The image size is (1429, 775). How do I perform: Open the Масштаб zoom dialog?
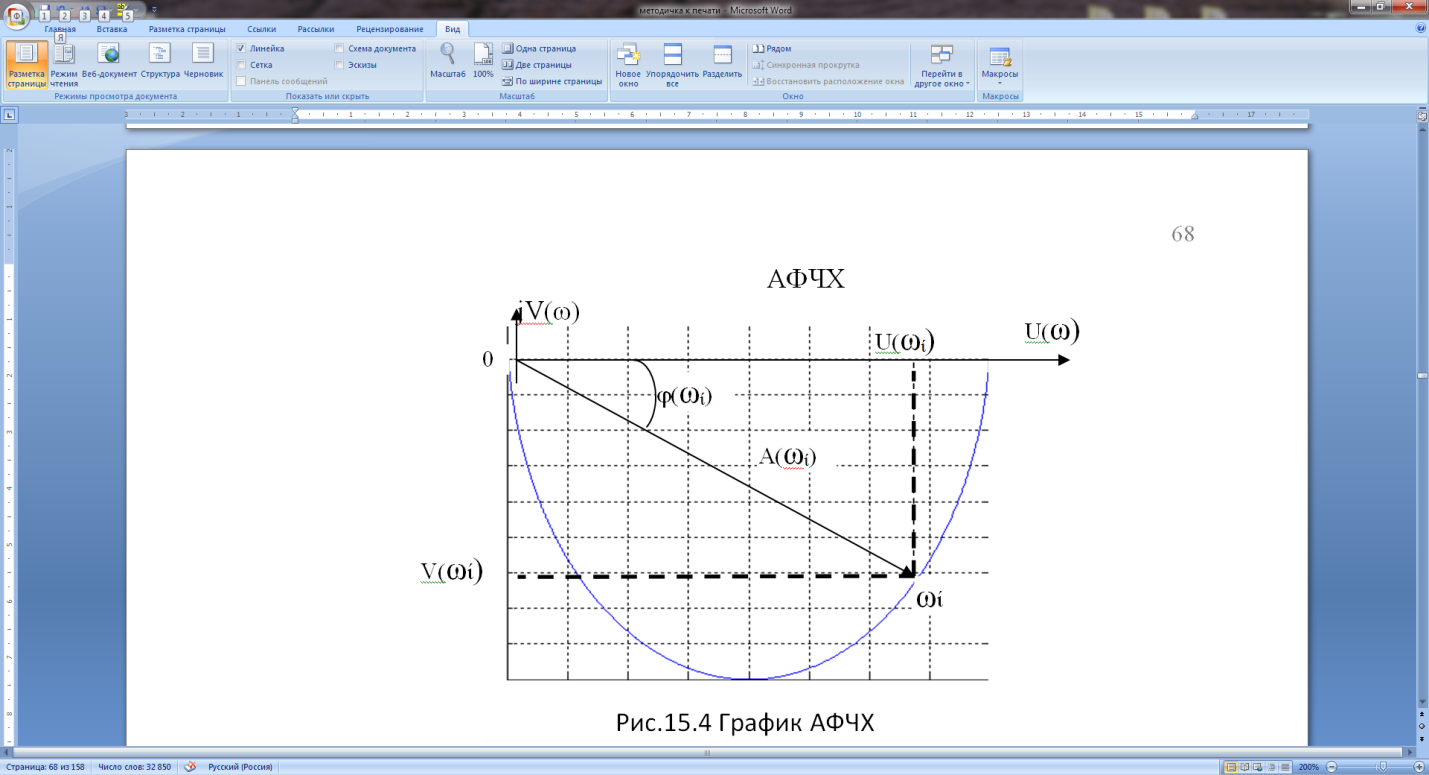pyautogui.click(x=448, y=62)
